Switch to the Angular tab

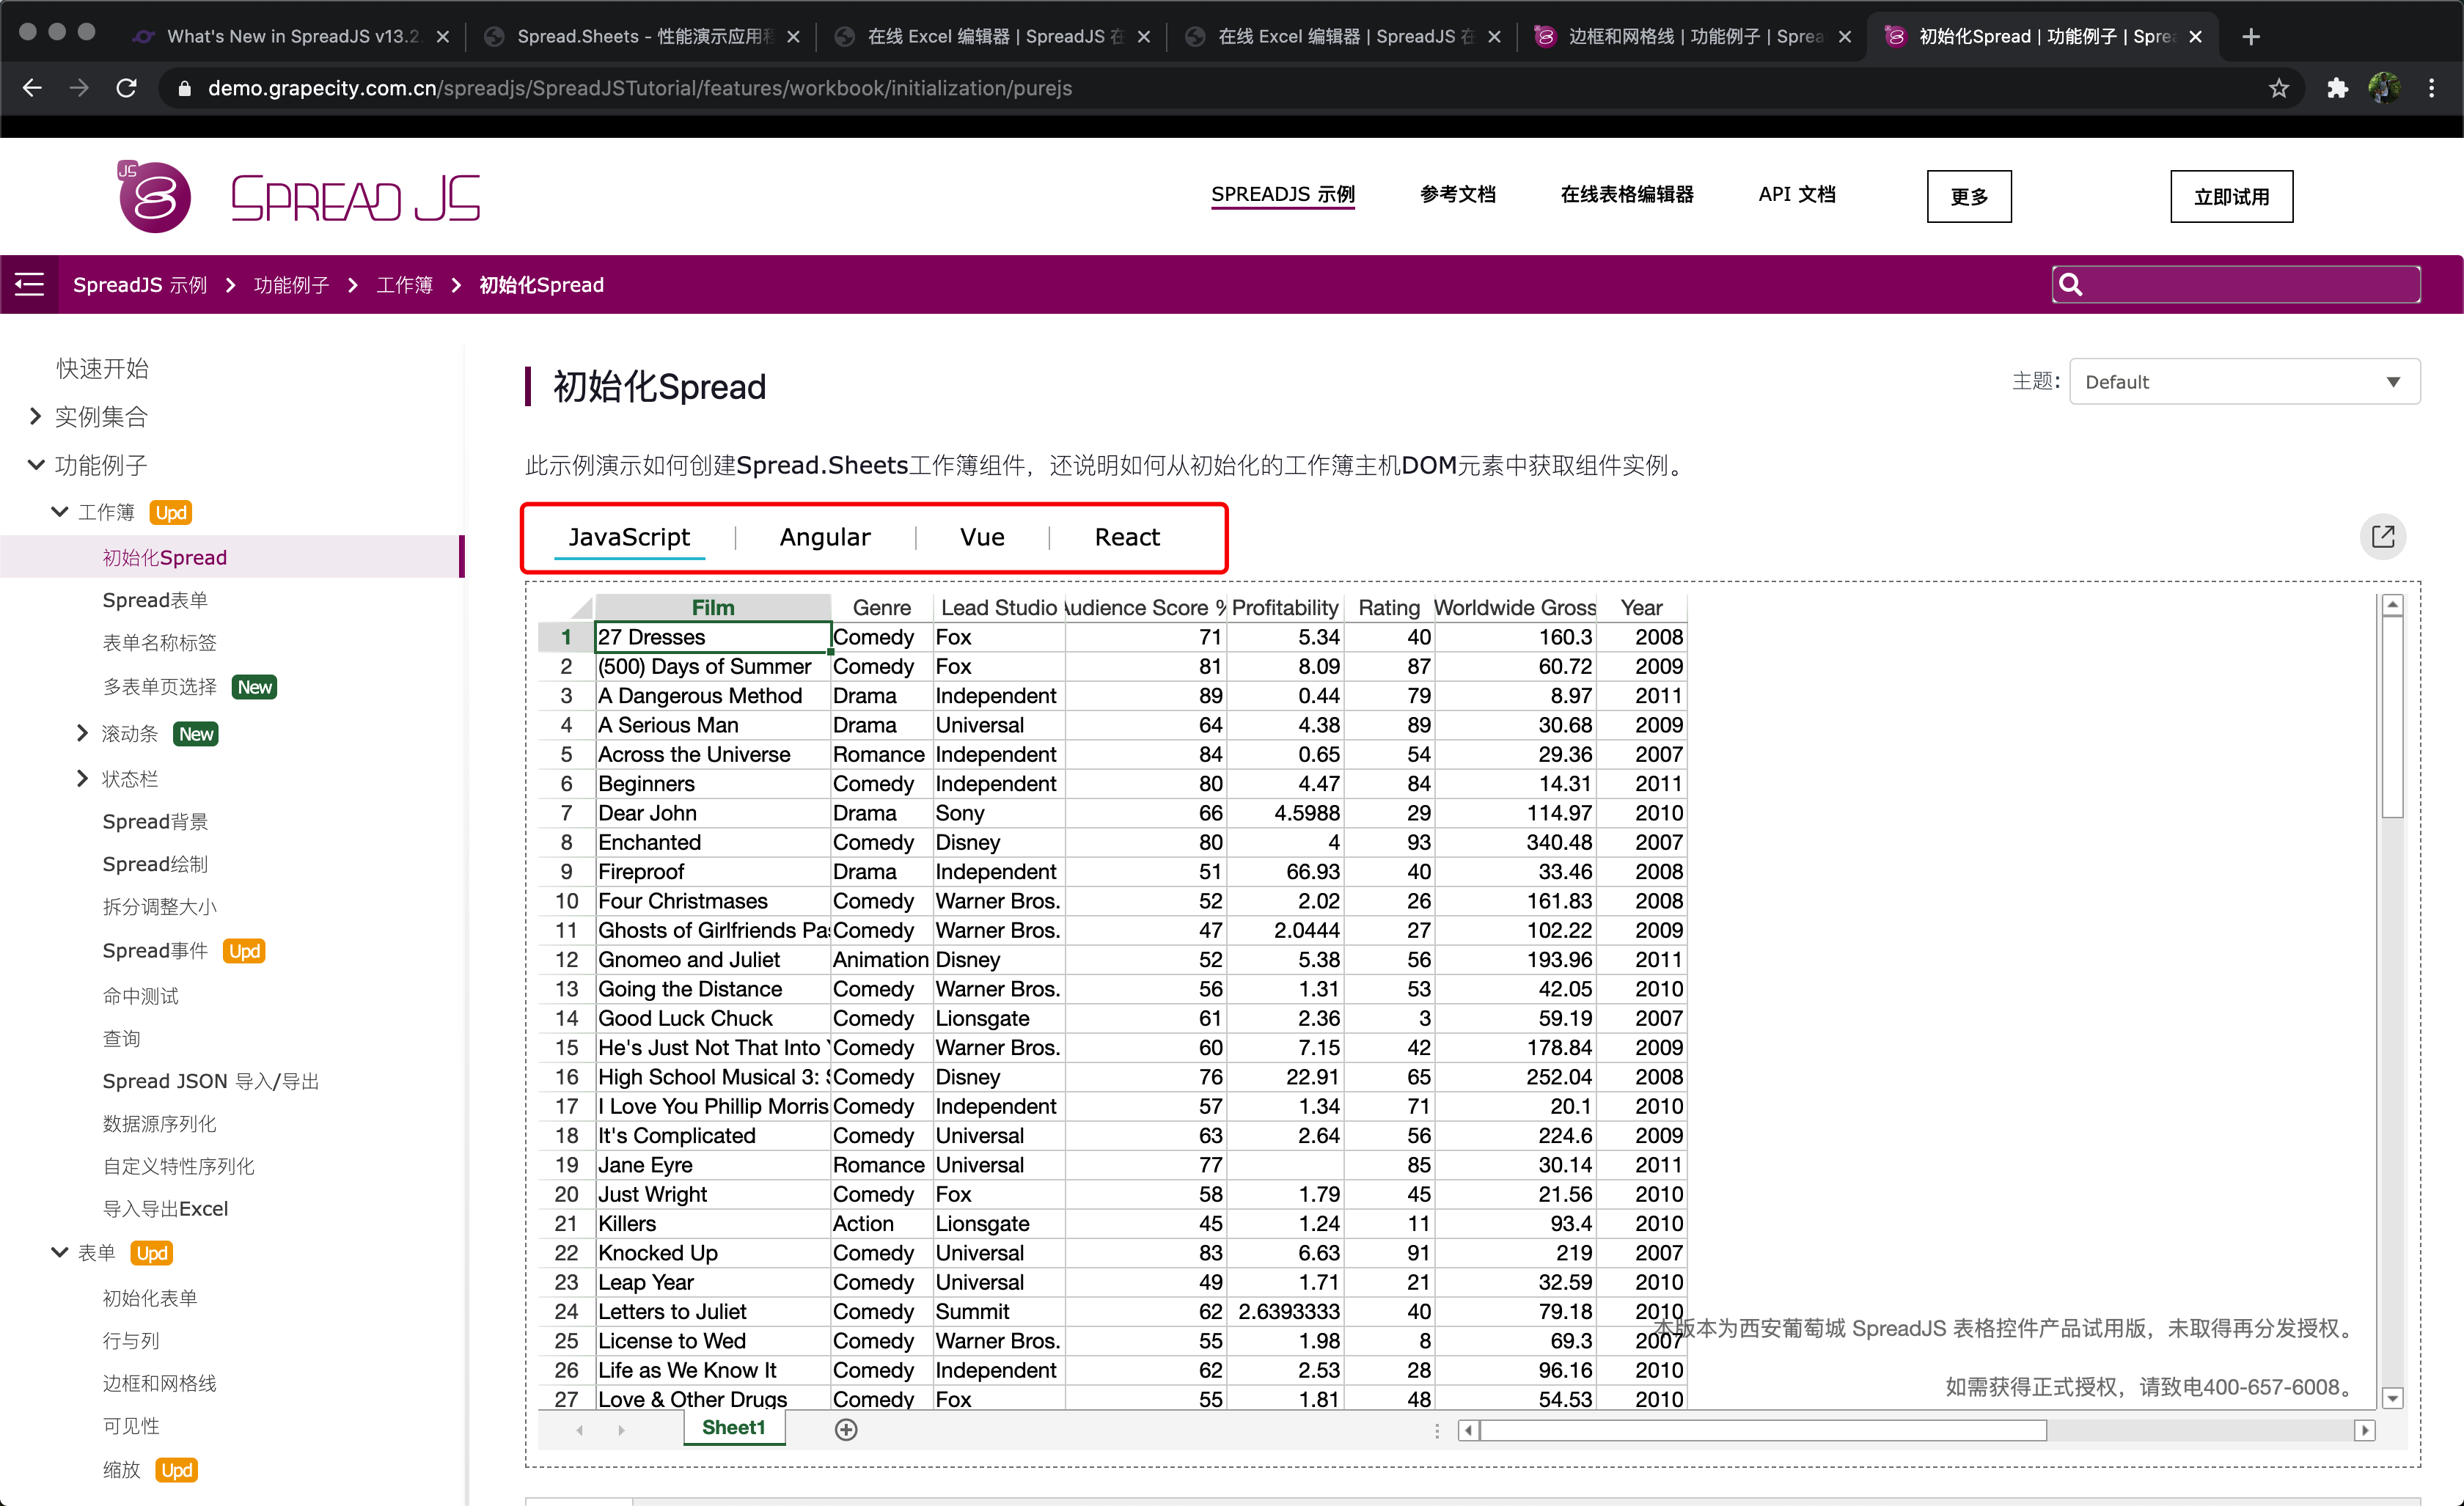825,537
